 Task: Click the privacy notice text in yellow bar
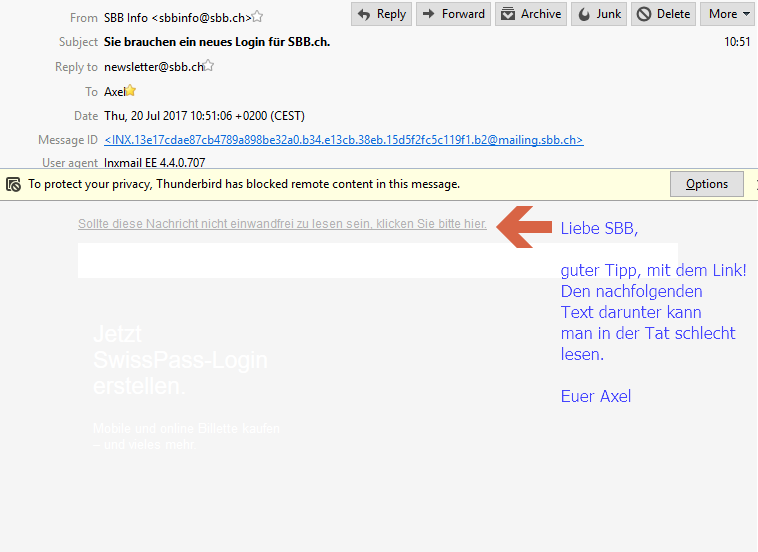[x=244, y=184]
